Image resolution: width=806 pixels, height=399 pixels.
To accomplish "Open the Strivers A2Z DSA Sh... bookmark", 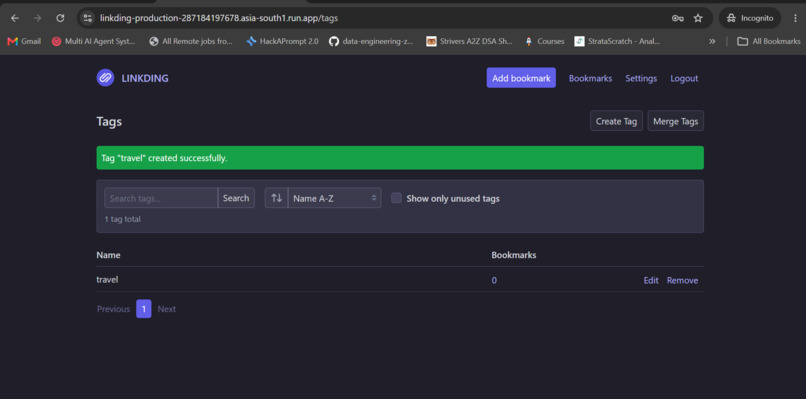I will coord(470,41).
